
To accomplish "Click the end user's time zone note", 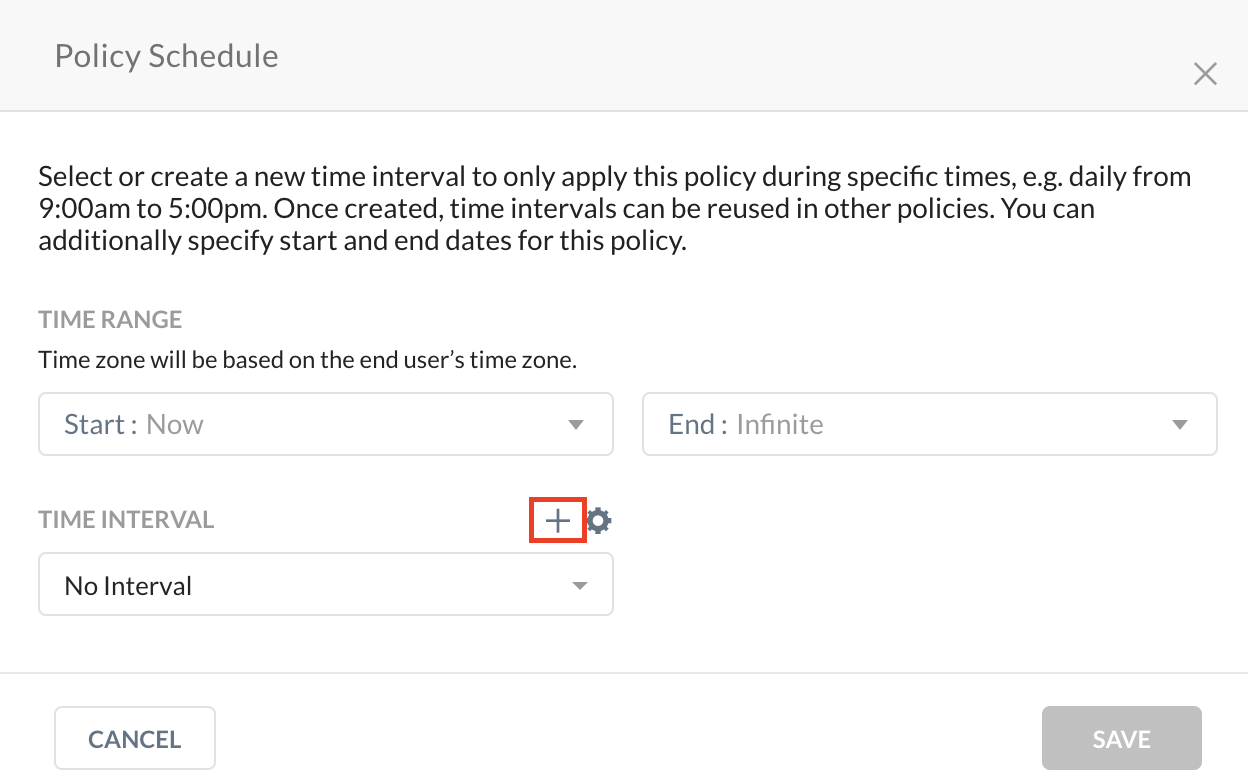I will pyautogui.click(x=308, y=360).
